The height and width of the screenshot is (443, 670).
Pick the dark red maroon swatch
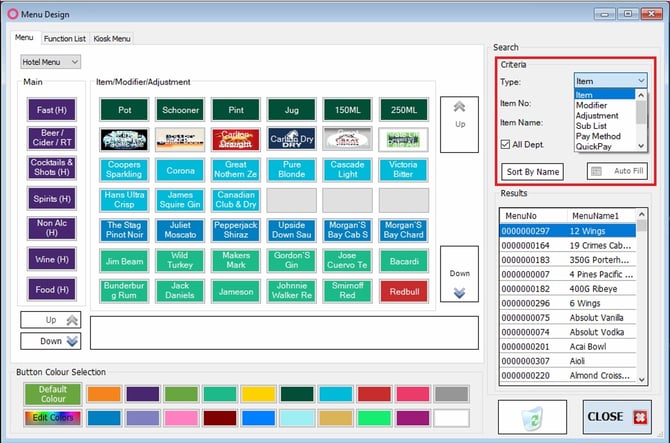click(x=220, y=418)
